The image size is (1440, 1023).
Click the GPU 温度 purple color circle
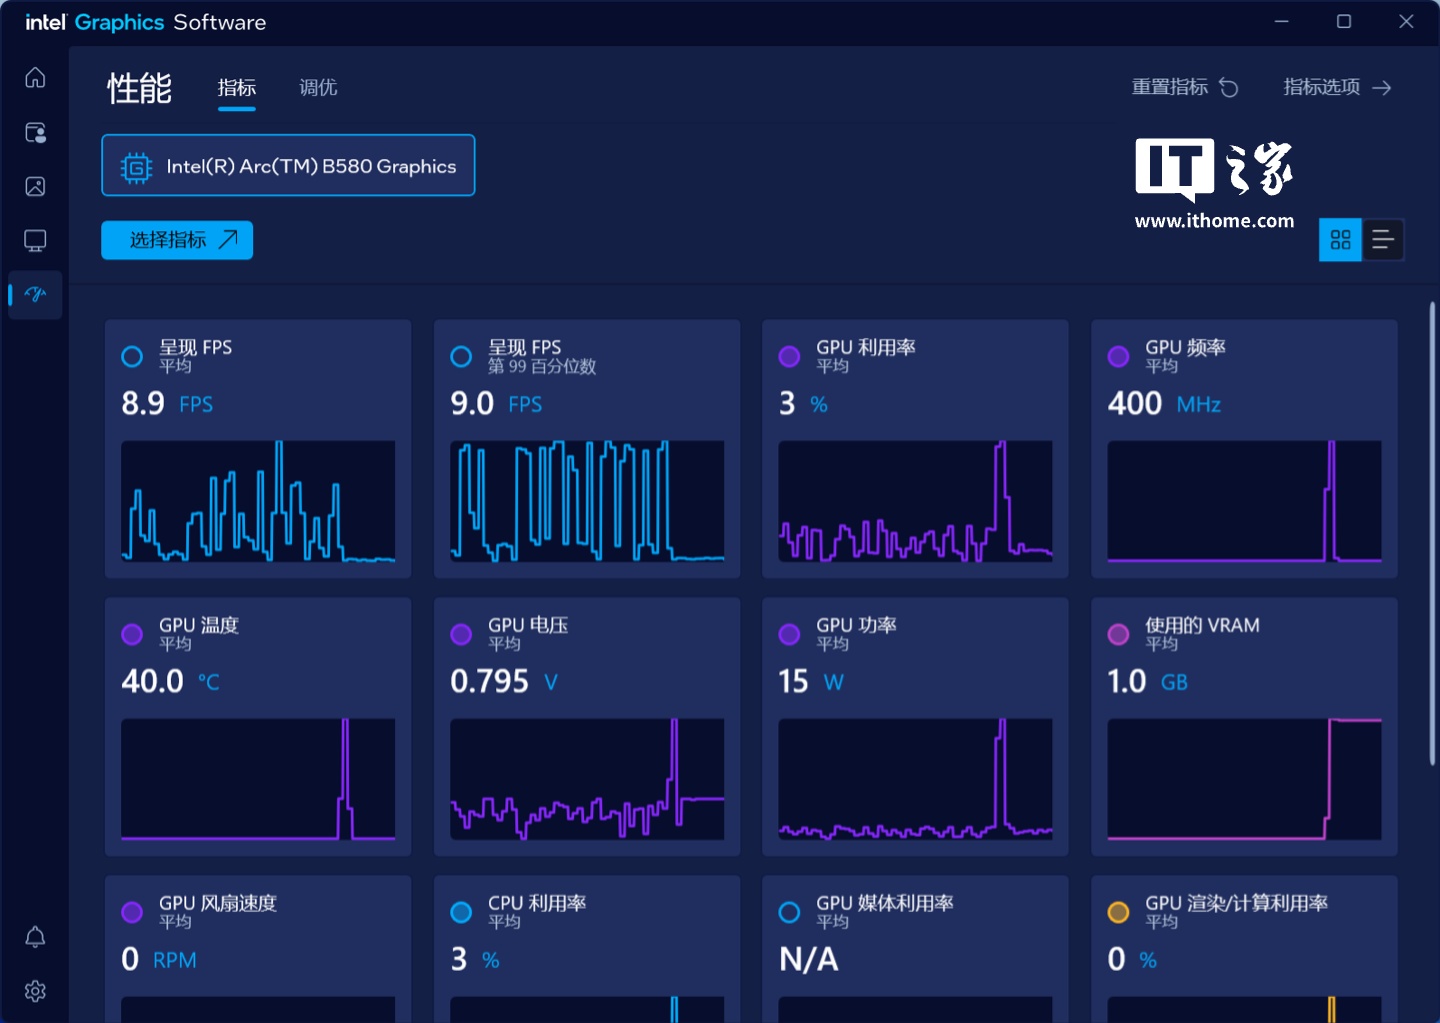132,634
